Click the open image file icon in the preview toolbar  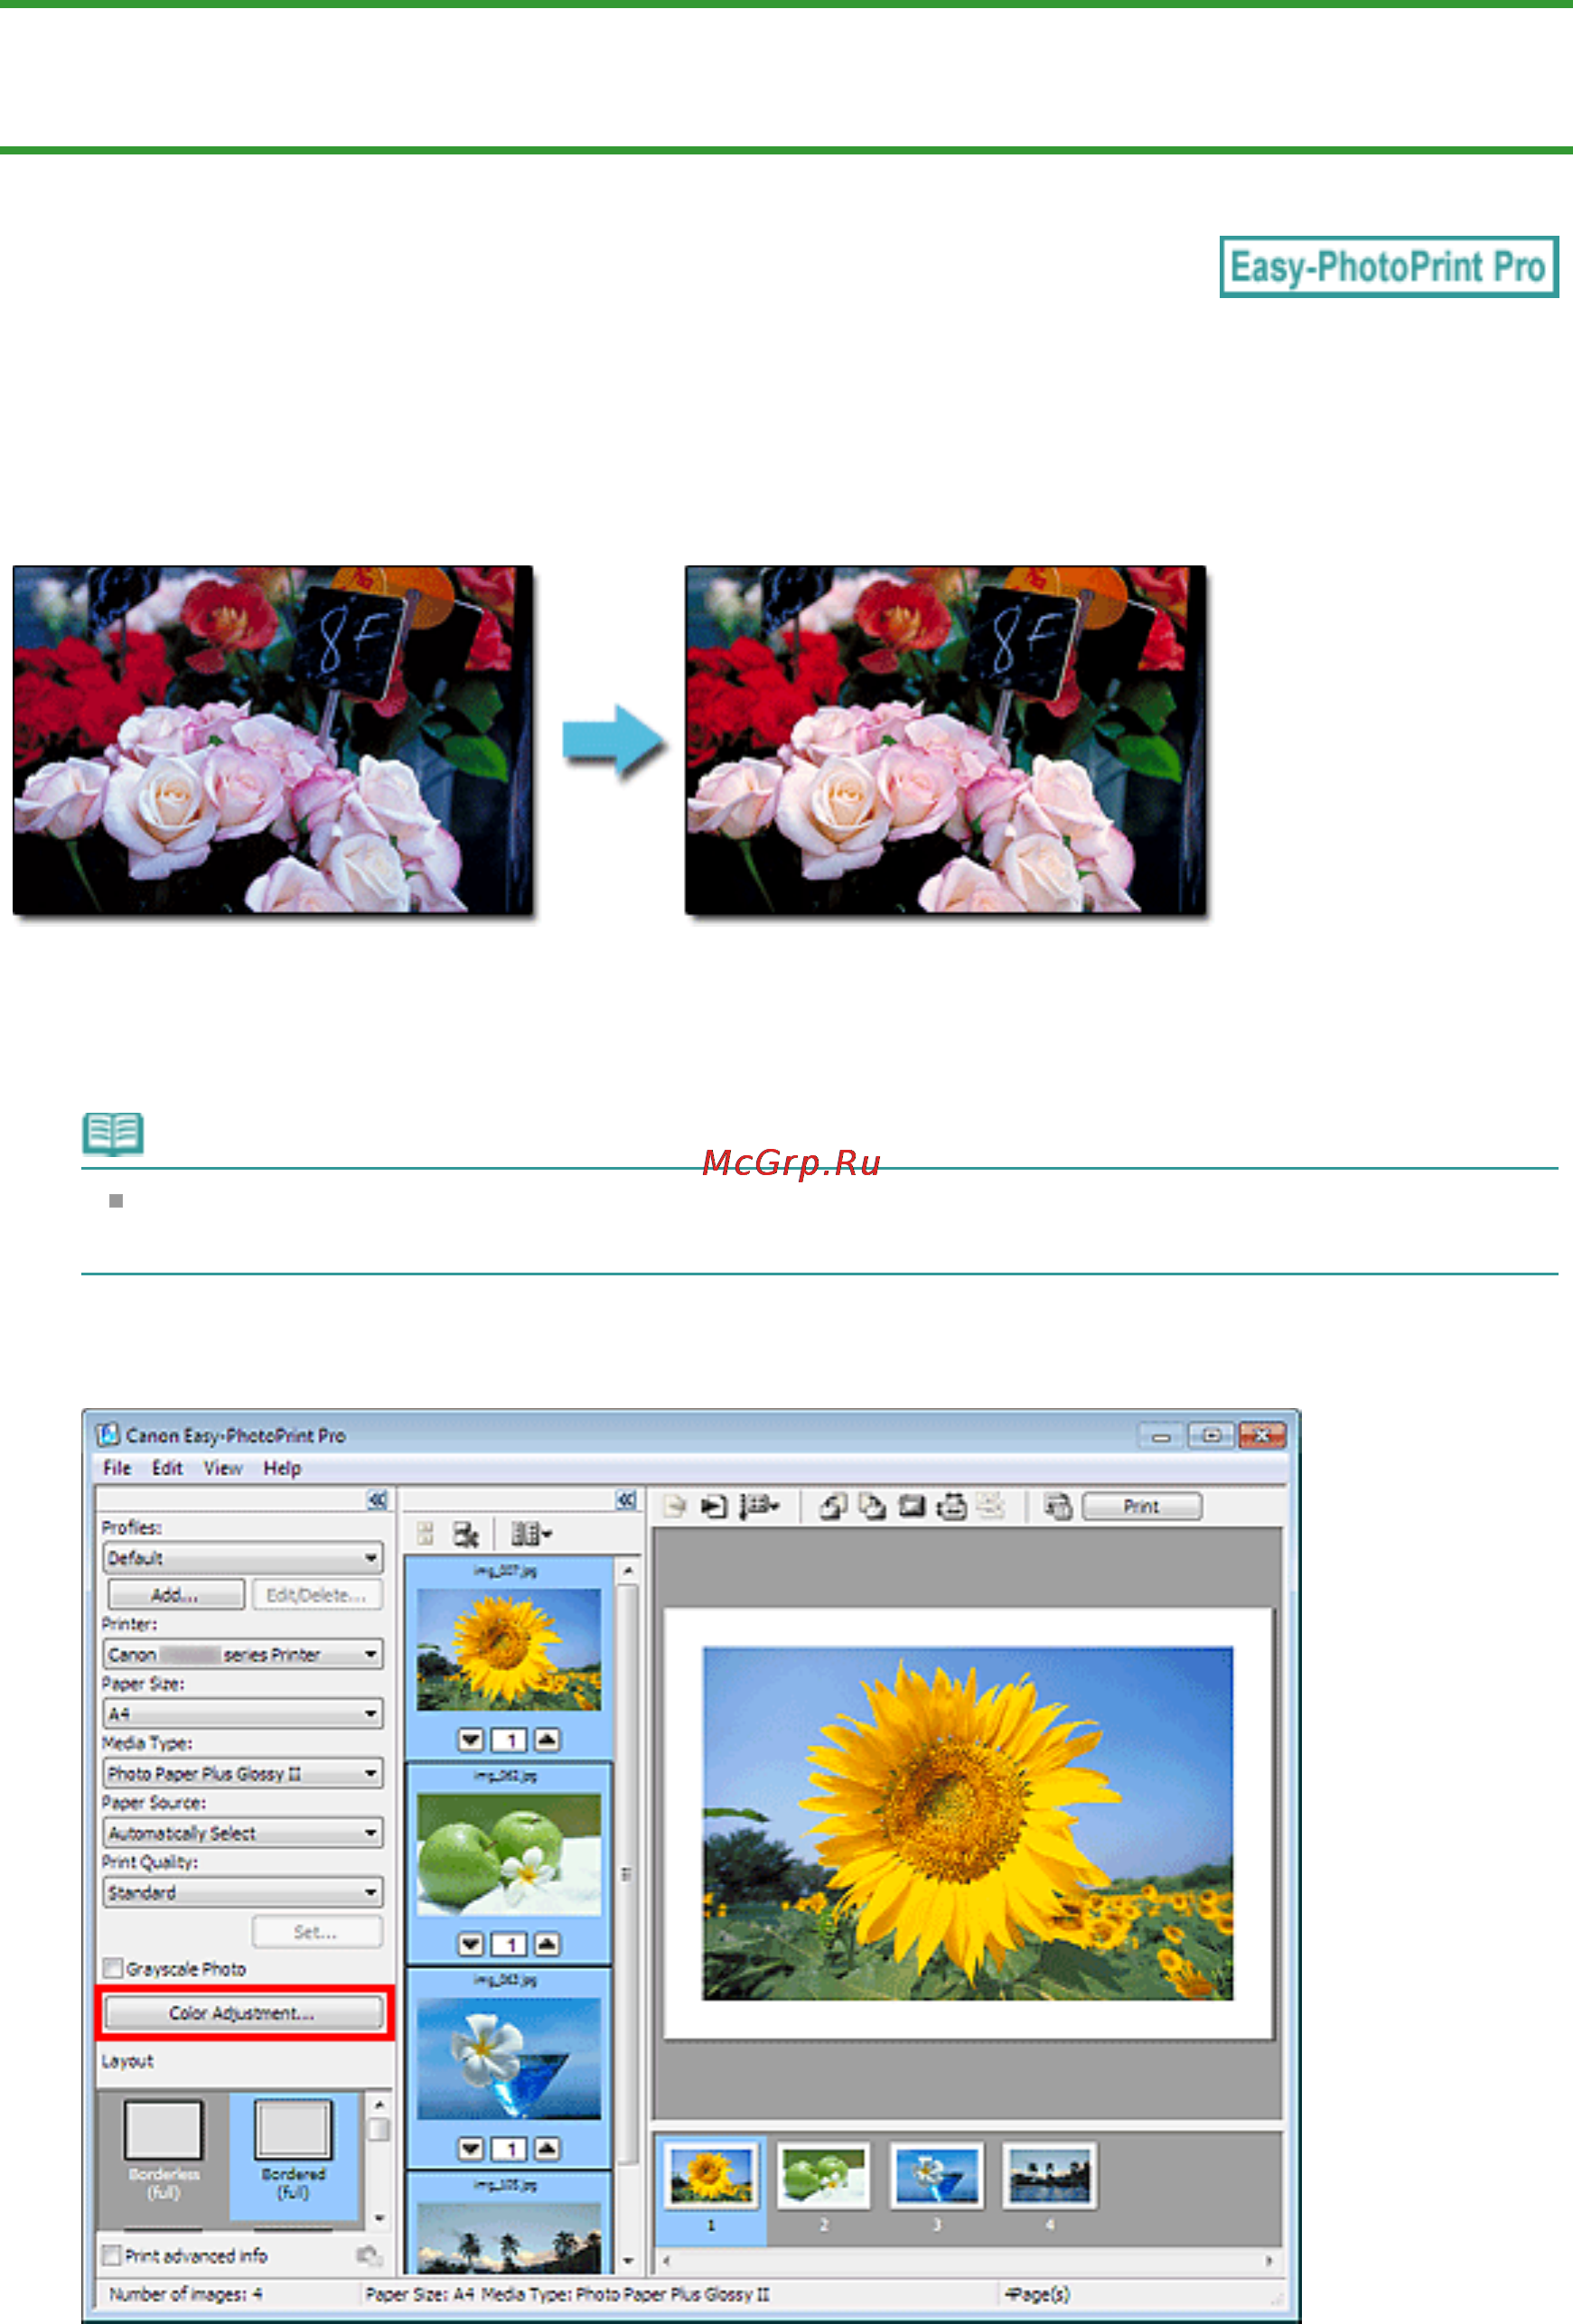coord(675,1506)
